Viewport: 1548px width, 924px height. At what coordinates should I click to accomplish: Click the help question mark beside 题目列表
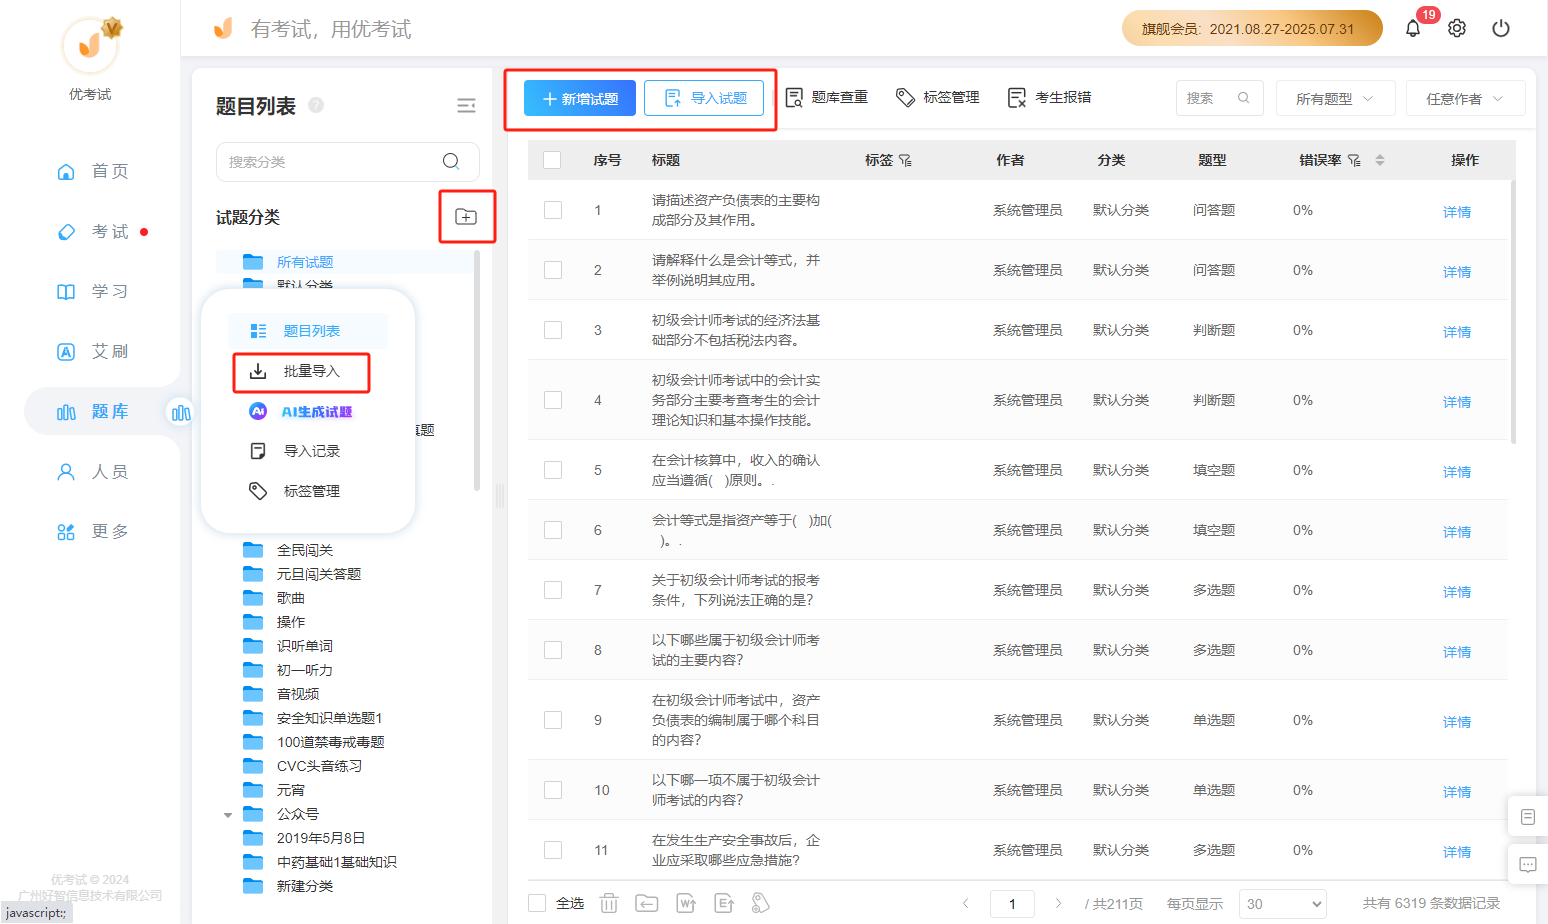(x=316, y=105)
